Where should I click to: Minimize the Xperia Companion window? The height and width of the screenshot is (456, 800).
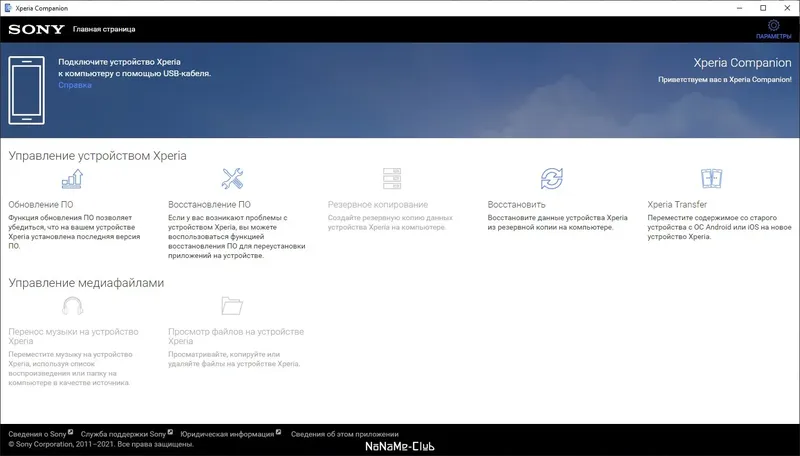click(x=739, y=8)
